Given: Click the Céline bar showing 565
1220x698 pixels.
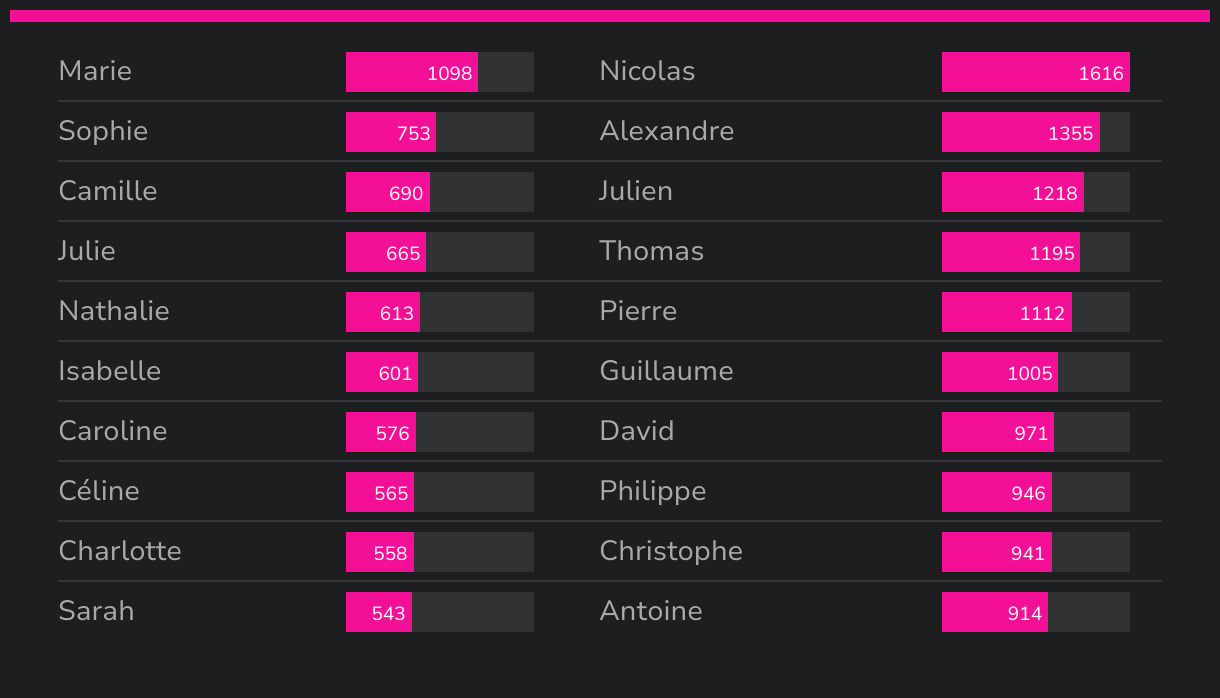Looking at the screenshot, I should [380, 492].
